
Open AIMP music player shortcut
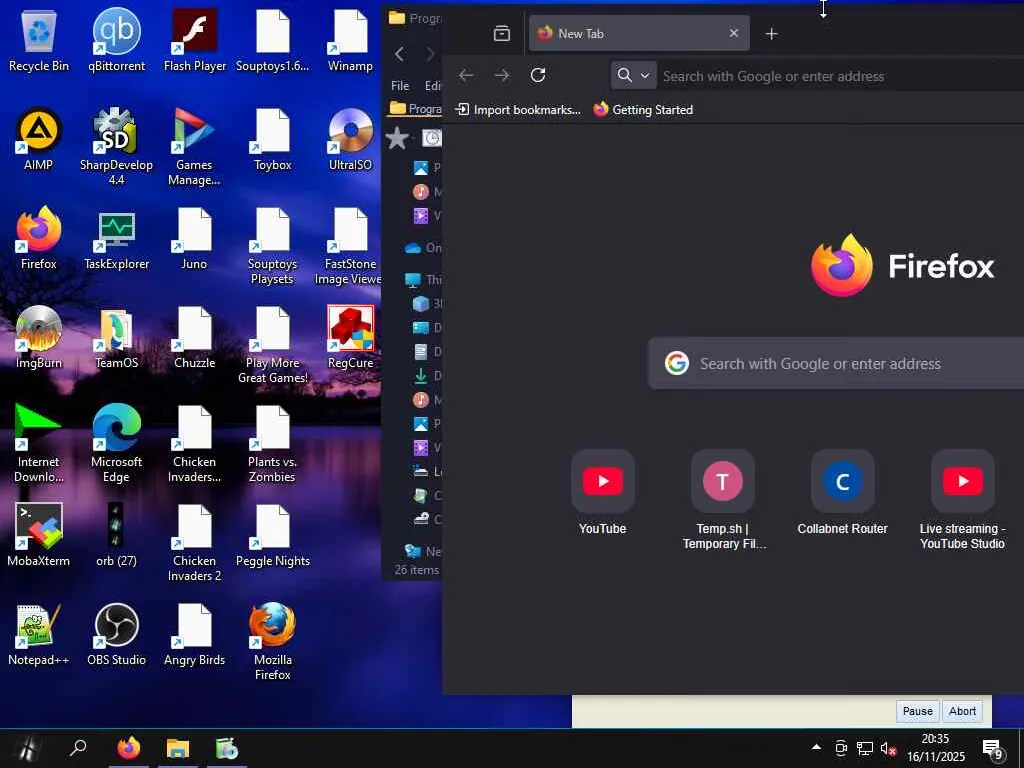[x=39, y=139]
